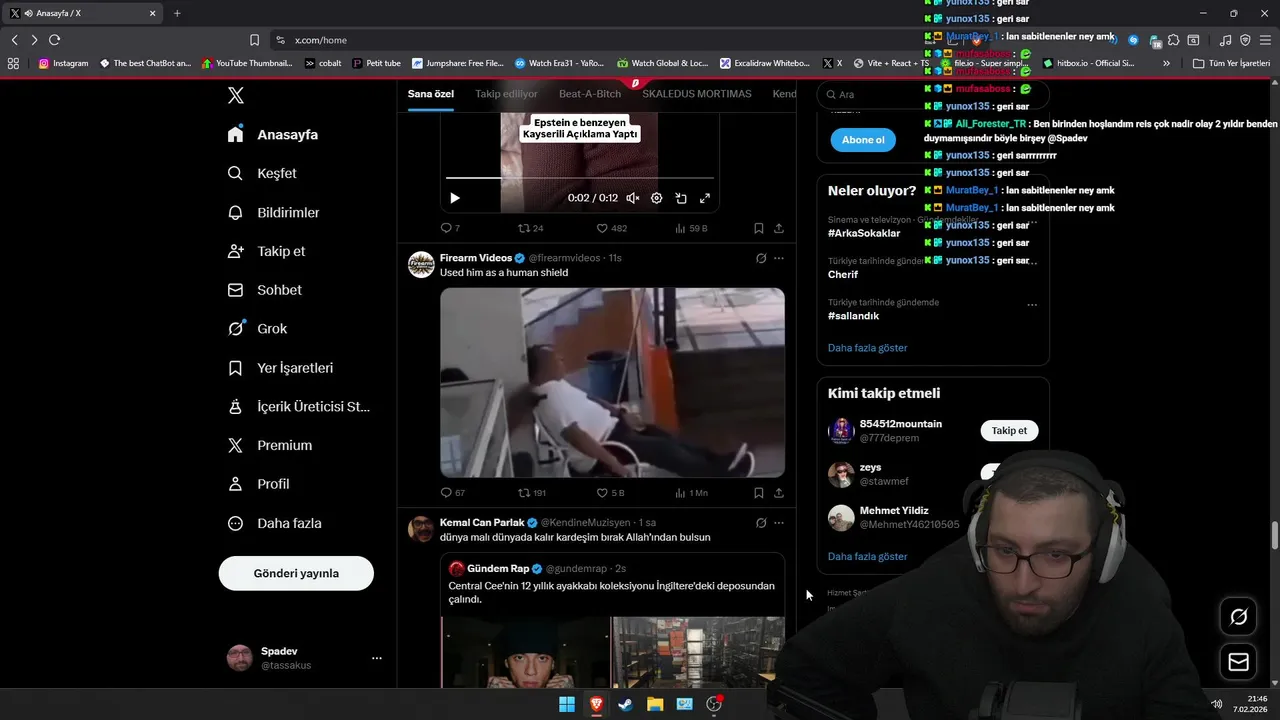Click Daha fazla göster under Neler oluyor
Viewport: 1280px width, 720px height.
(x=868, y=348)
